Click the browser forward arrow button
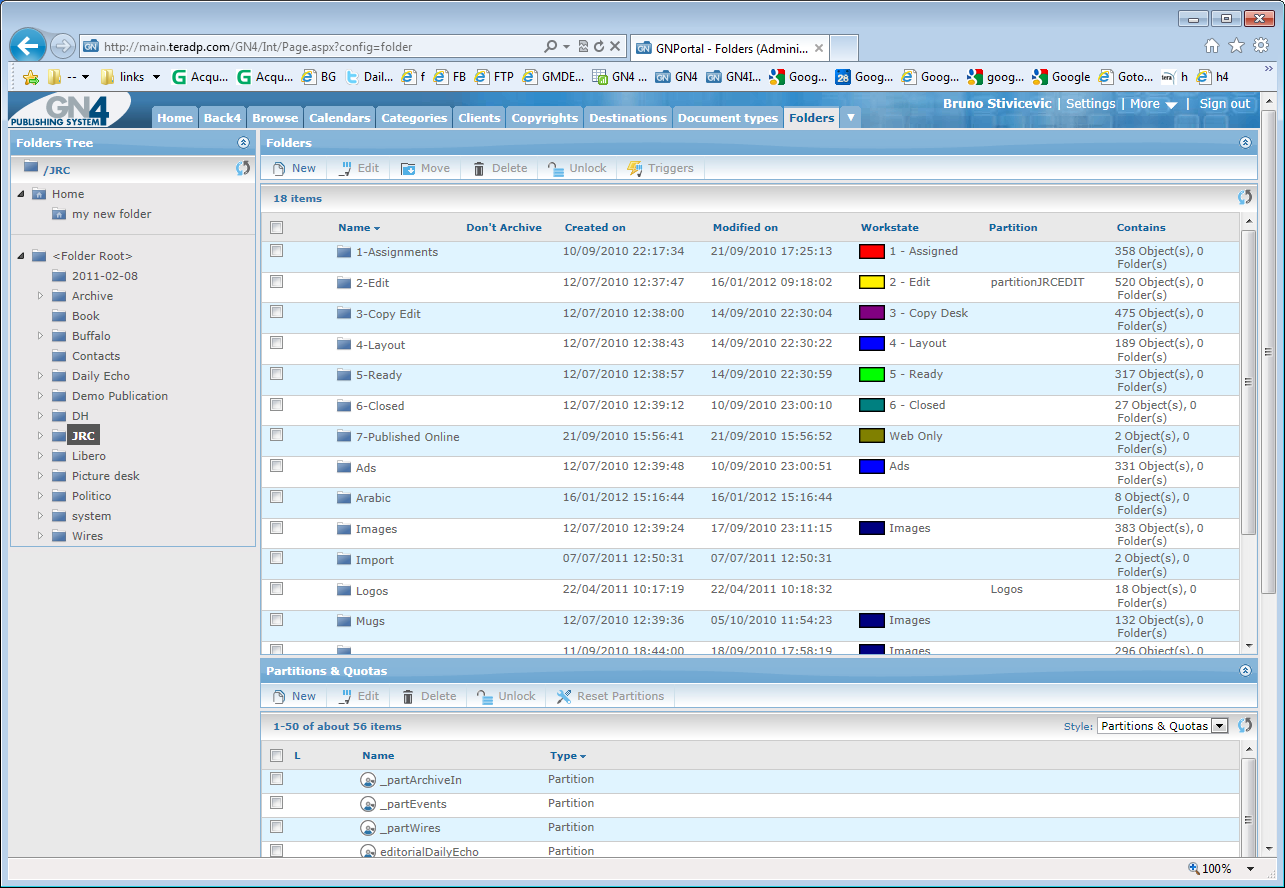This screenshot has width=1285, height=888. [x=62, y=46]
